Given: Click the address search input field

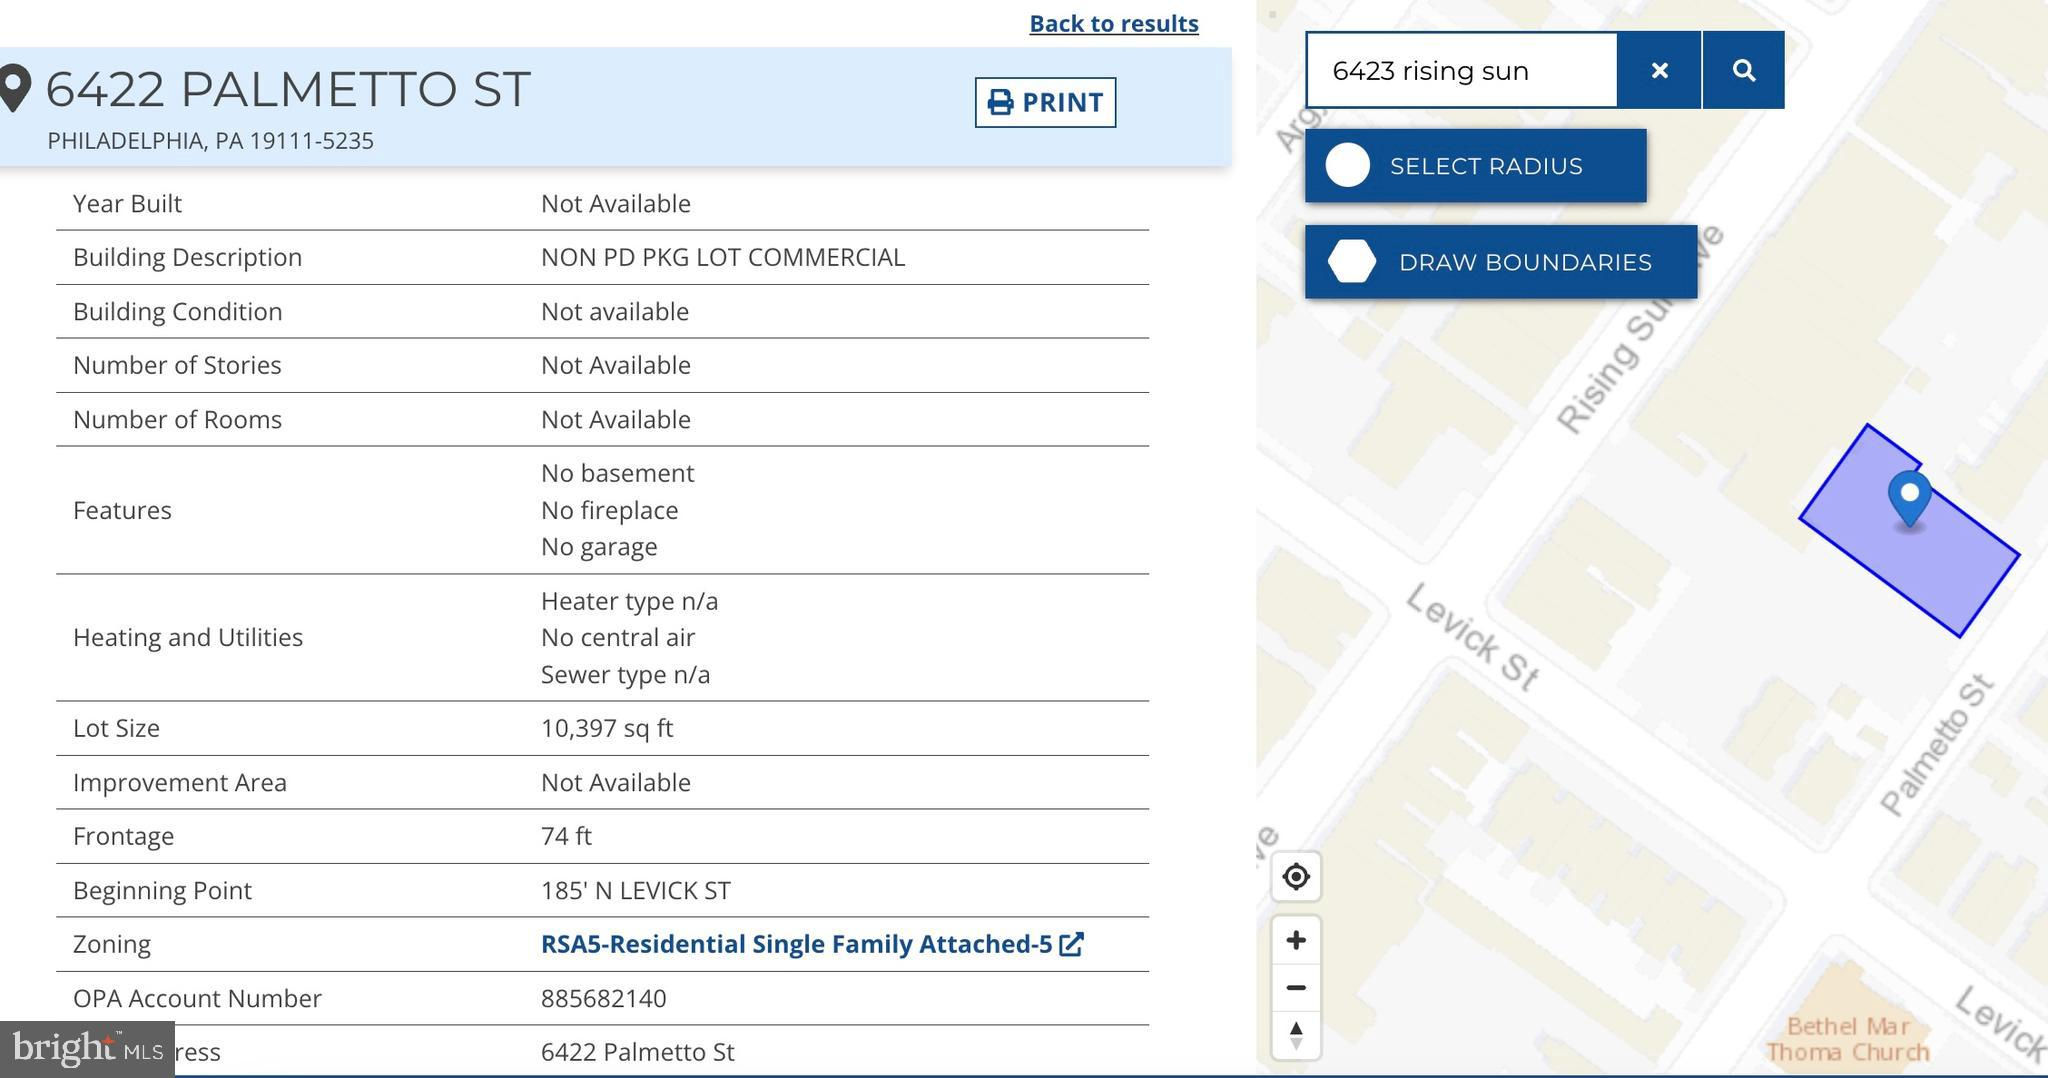Looking at the screenshot, I should 1461,70.
